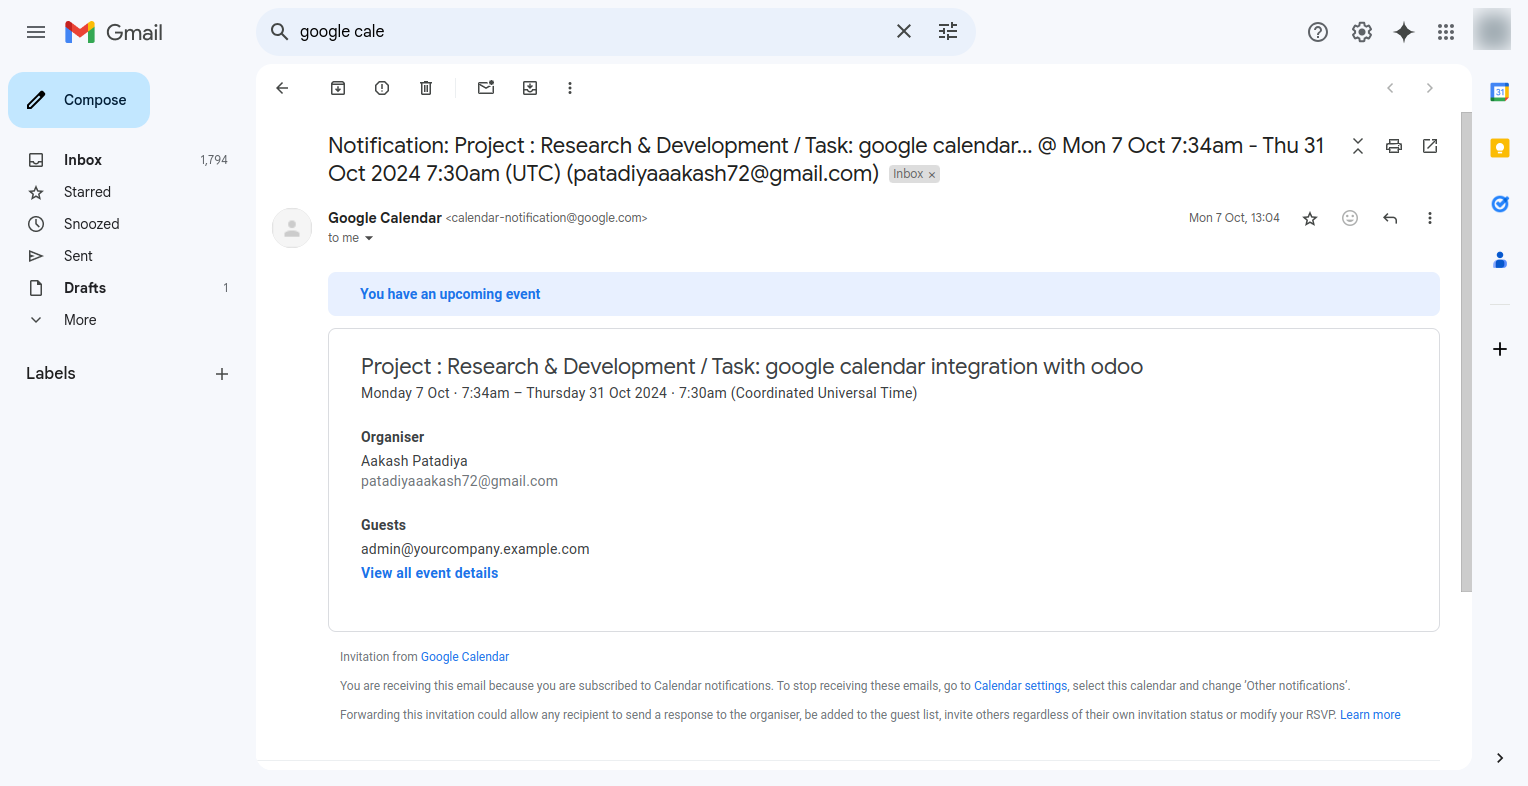
Task: Click the email vertical scrollbar
Action: (1466, 350)
